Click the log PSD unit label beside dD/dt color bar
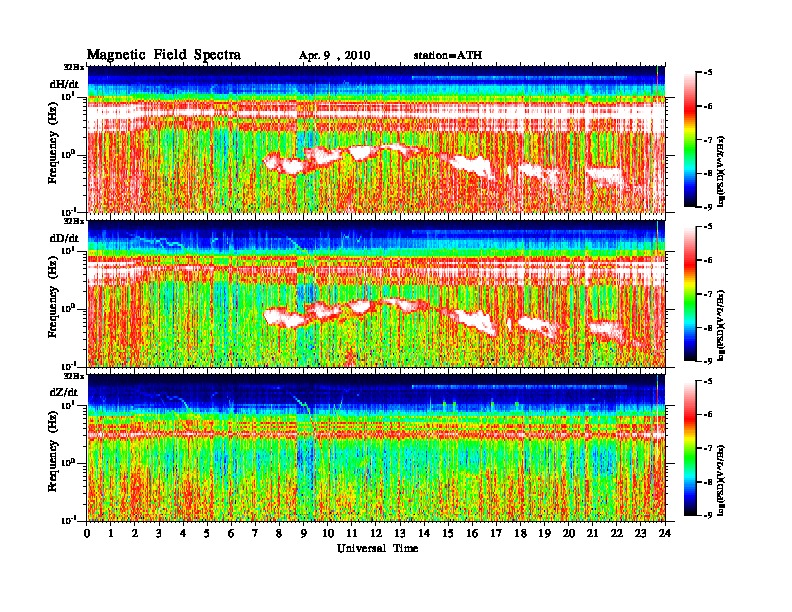The width and height of the screenshot is (792, 612). (x=722, y=326)
